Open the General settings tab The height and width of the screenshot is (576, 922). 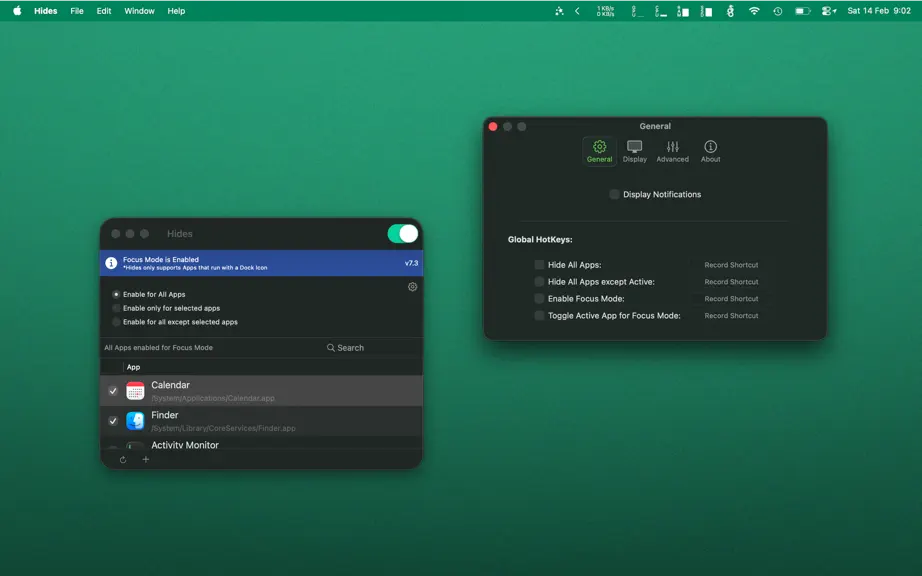pos(599,151)
